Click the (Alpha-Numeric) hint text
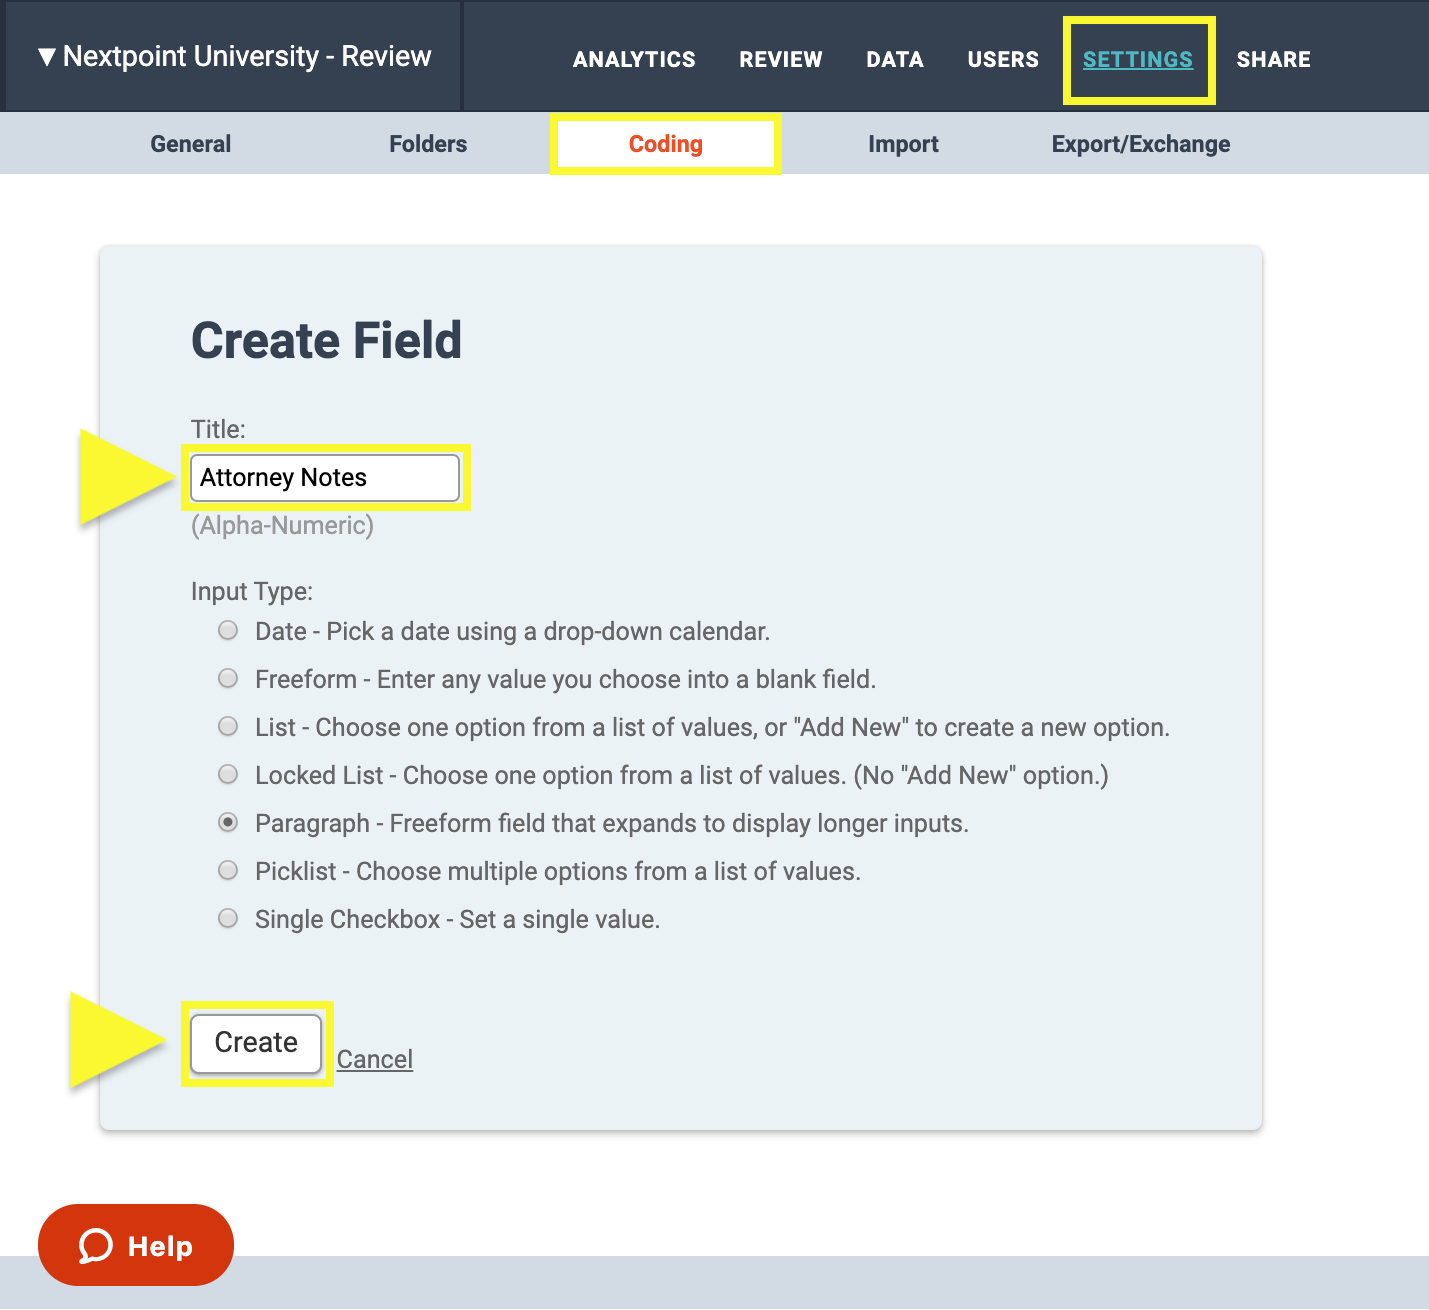 (282, 526)
